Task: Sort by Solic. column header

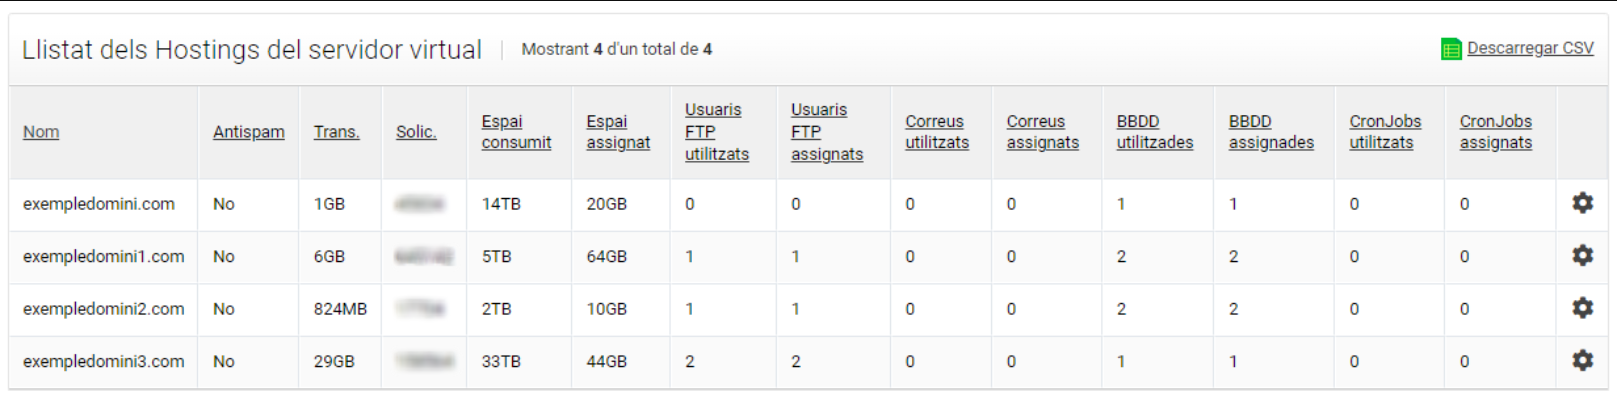Action: point(416,132)
